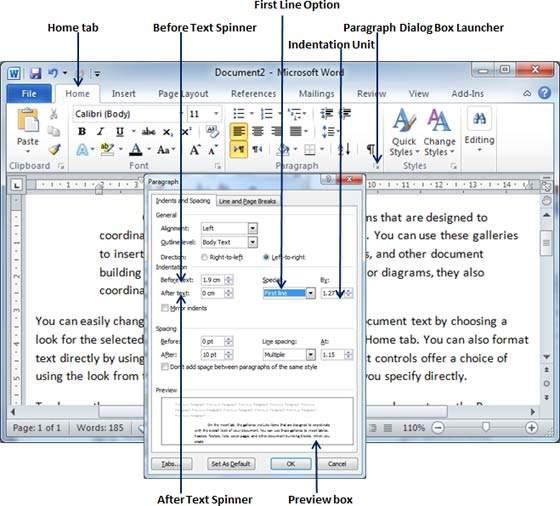Center align text with ribbon icon

point(258,131)
